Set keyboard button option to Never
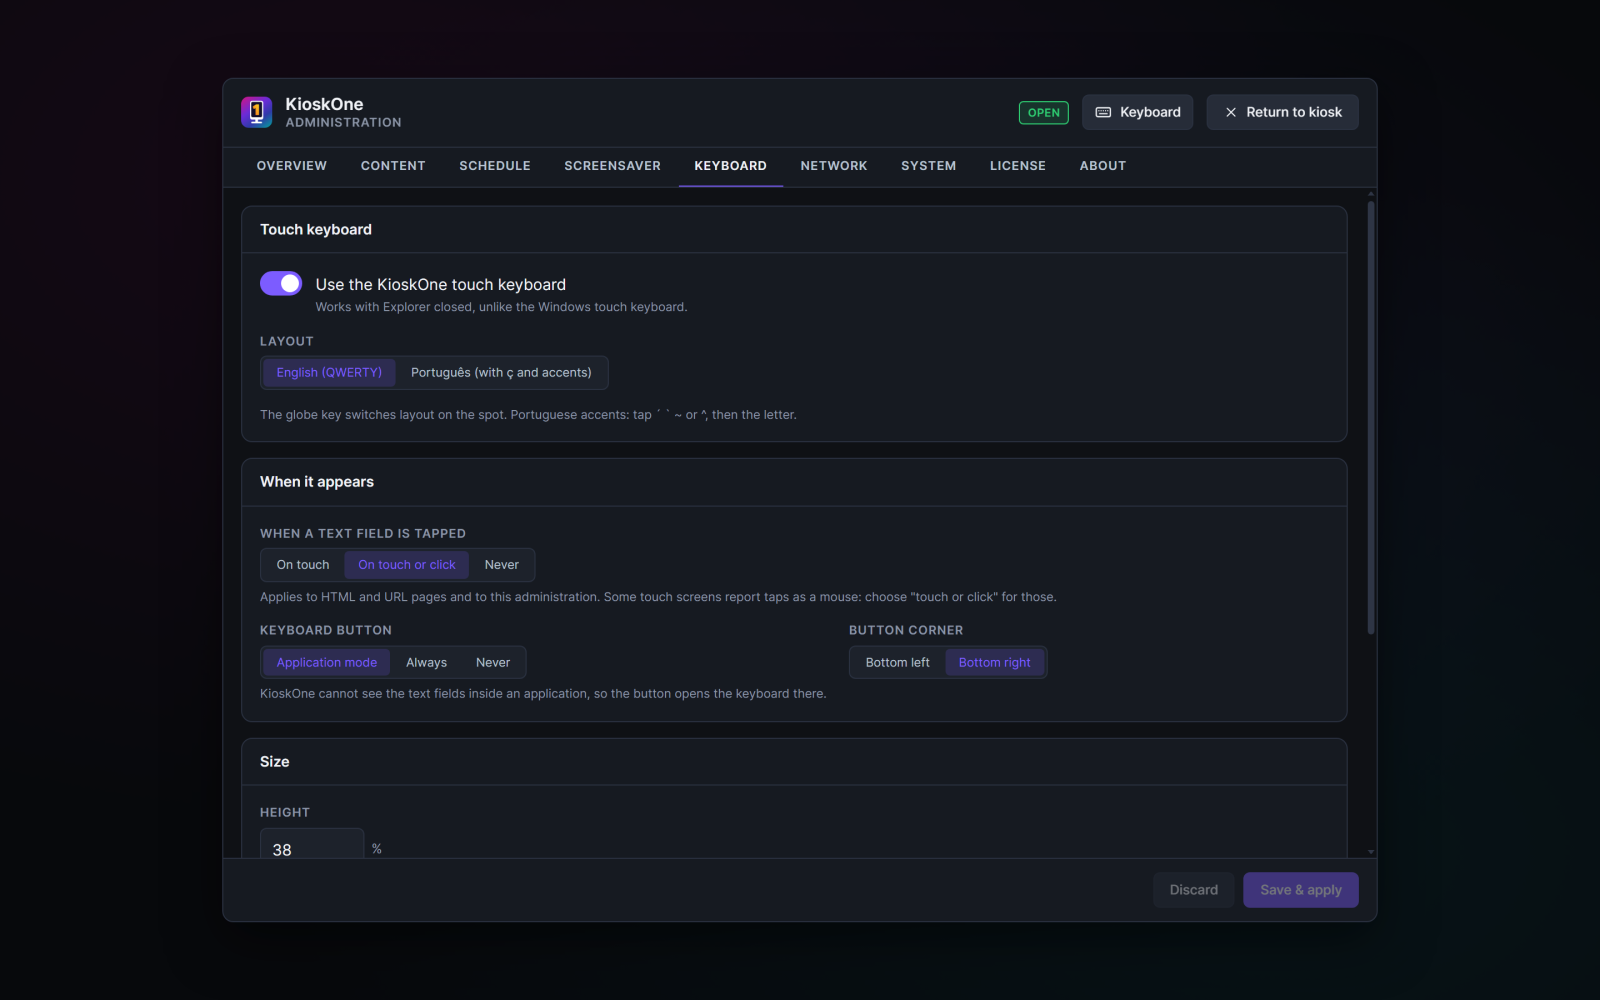The height and width of the screenshot is (1000, 1600). [x=493, y=662]
